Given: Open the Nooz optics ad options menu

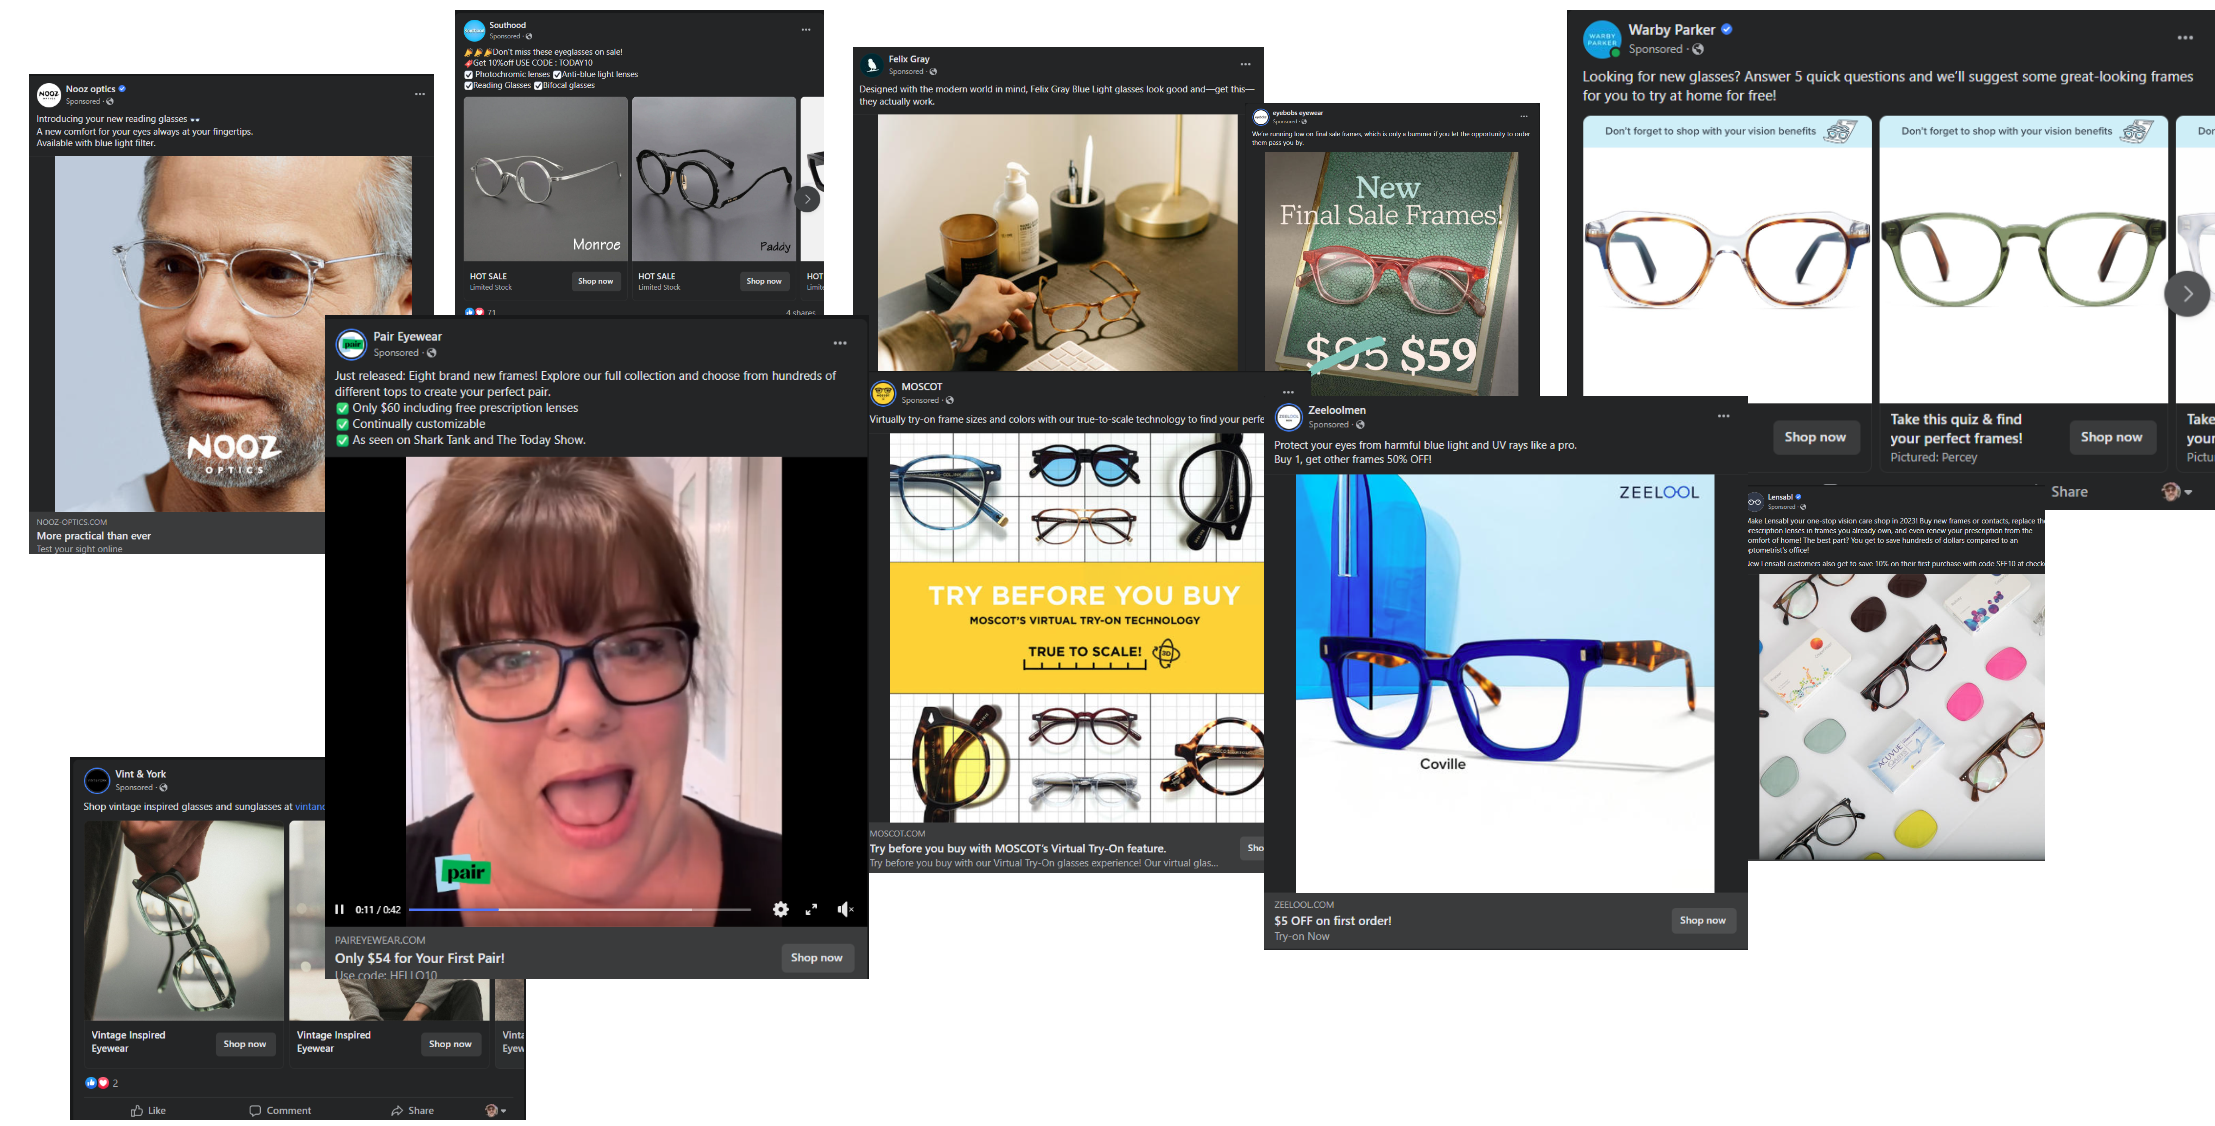Looking at the screenshot, I should tap(420, 94).
